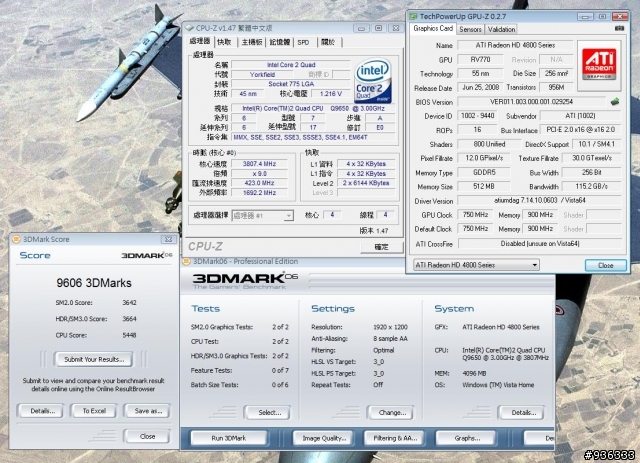
Task: Click Run 3DMark button
Action: [x=229, y=438]
